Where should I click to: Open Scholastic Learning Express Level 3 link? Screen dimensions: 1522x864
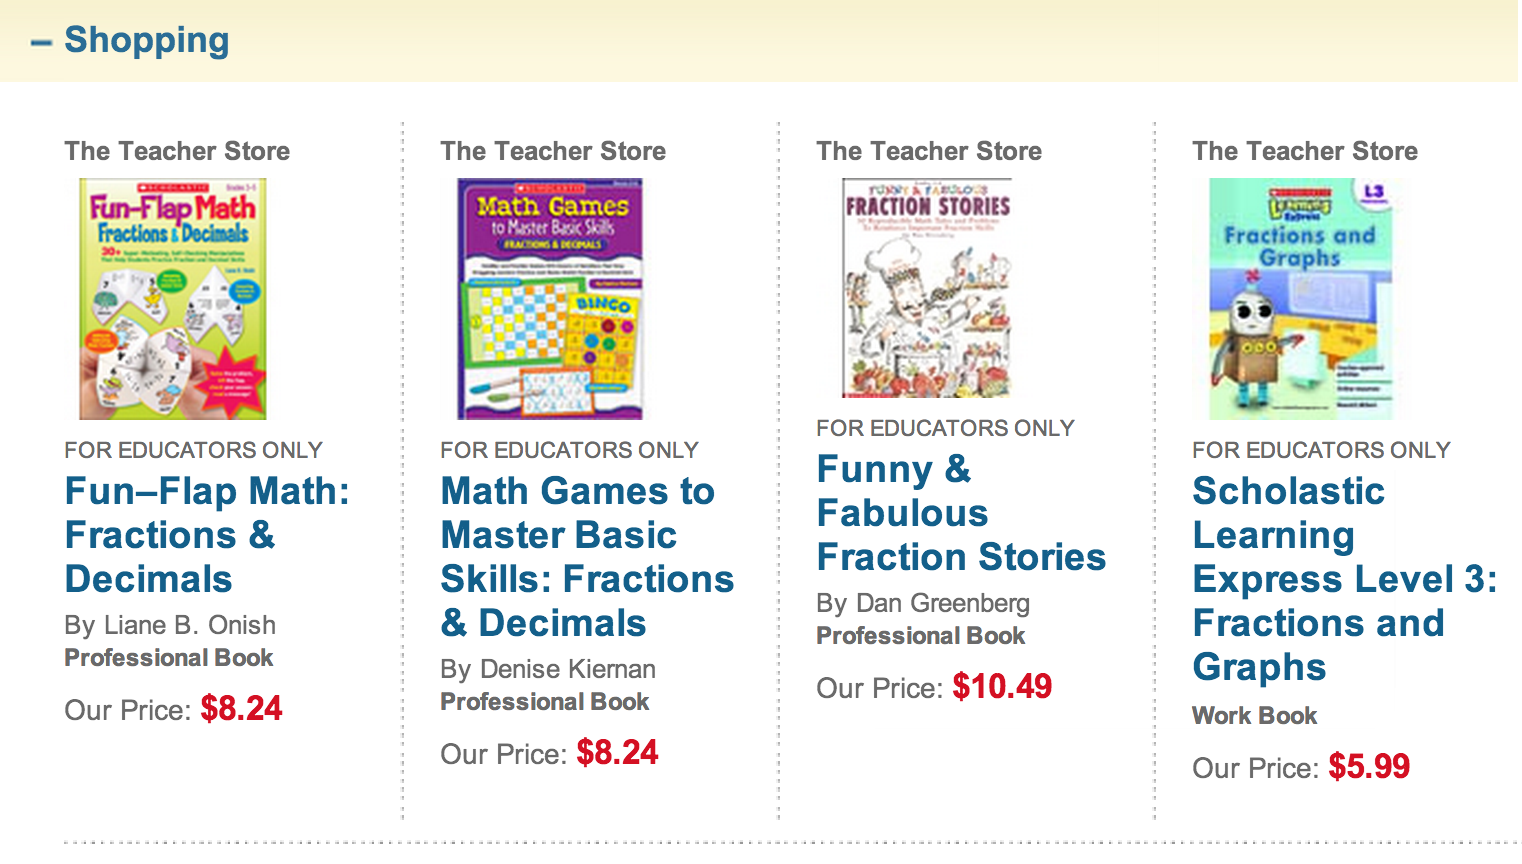(x=1343, y=579)
